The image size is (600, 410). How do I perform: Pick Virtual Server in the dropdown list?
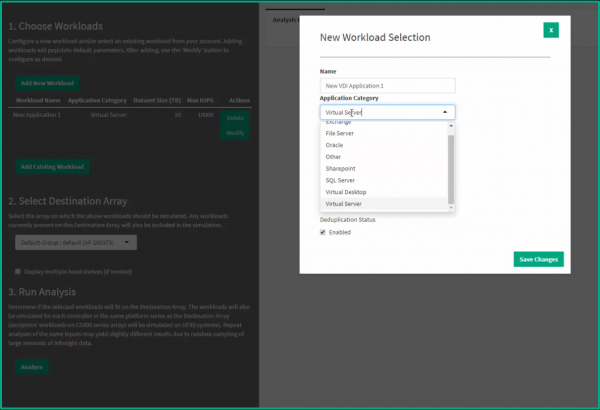tap(345, 204)
